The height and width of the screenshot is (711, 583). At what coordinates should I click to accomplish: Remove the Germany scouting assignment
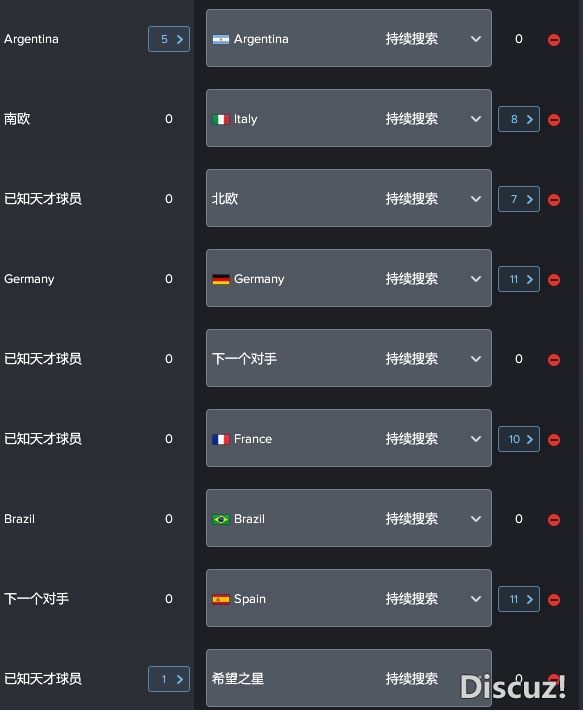click(x=554, y=280)
